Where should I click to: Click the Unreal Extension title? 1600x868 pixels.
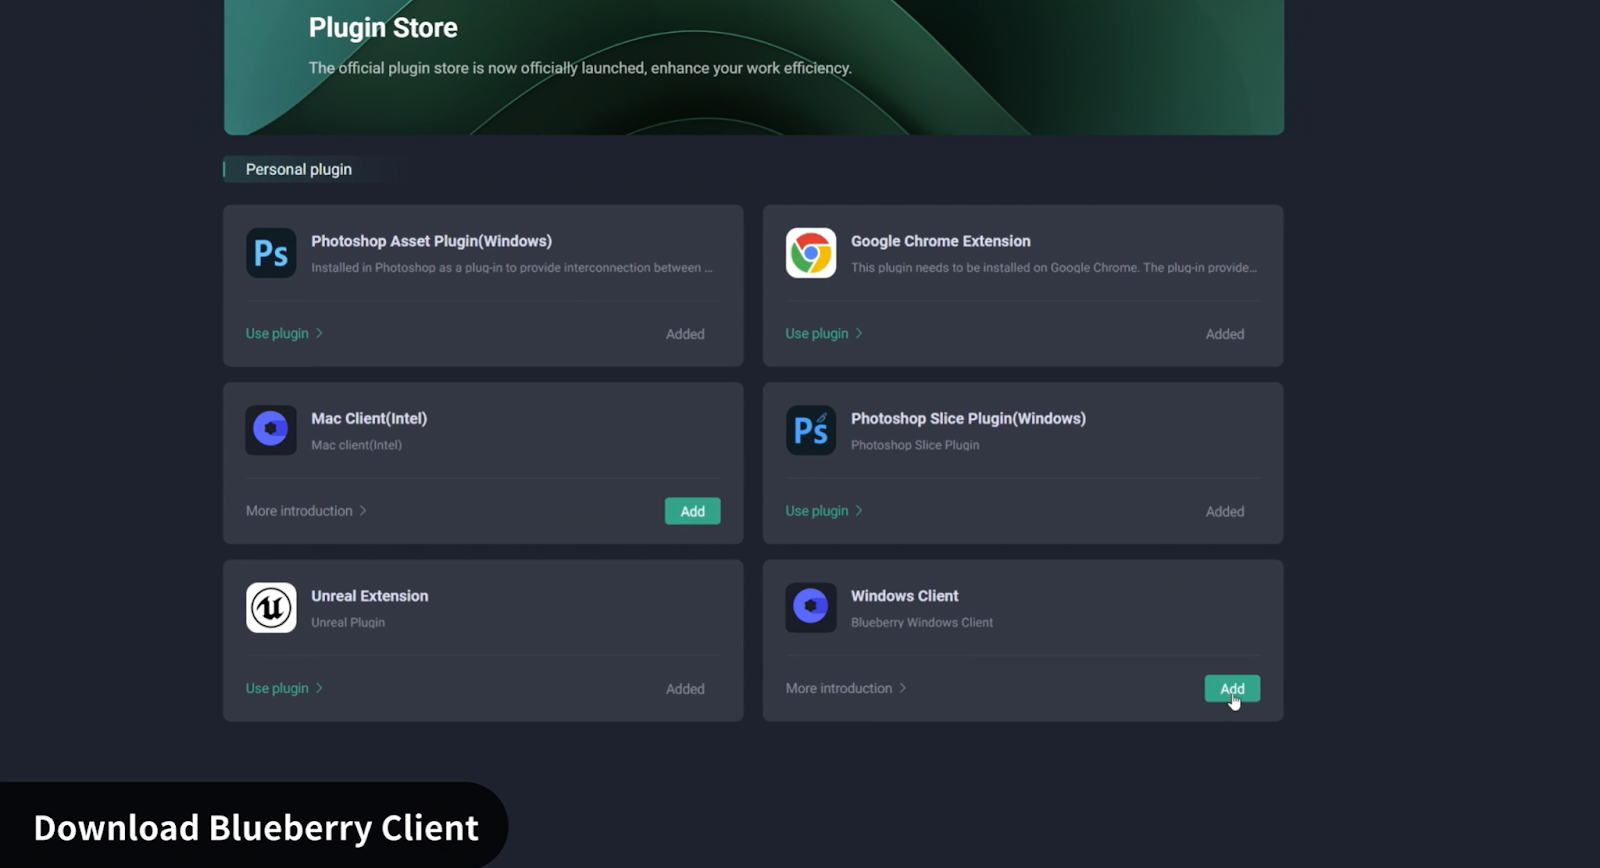point(370,595)
